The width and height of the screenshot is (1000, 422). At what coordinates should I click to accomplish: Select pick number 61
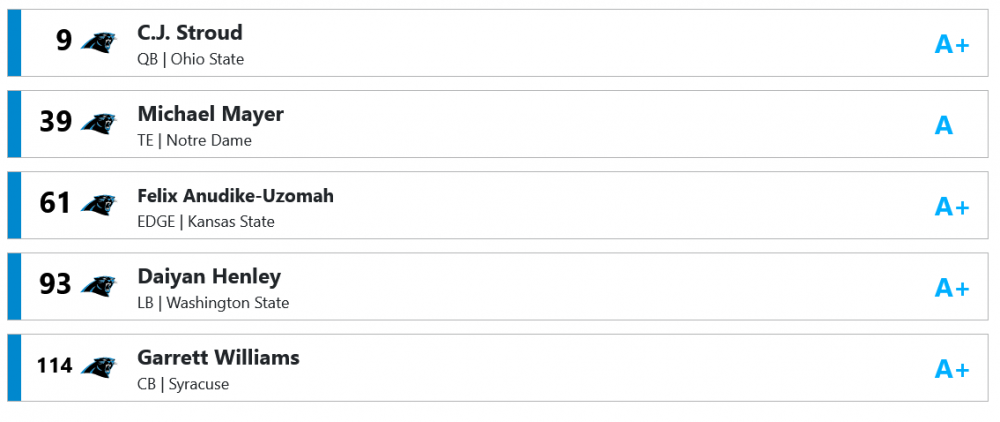click(x=55, y=204)
